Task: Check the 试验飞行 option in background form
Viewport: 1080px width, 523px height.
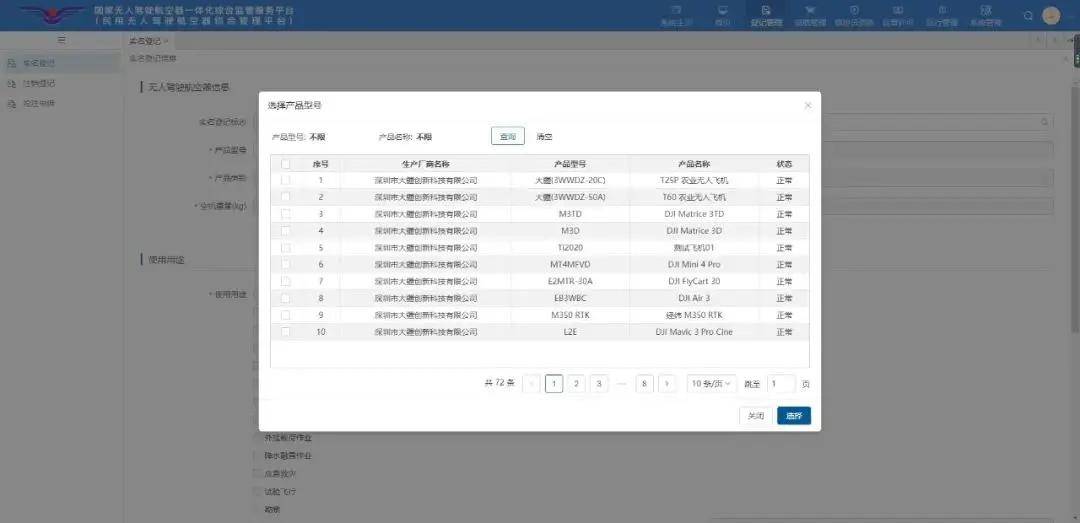Action: [258, 492]
